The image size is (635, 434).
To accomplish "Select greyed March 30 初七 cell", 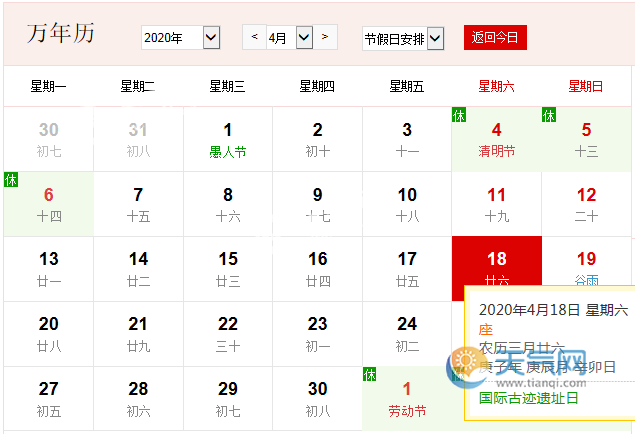I will pyautogui.click(x=49, y=139).
